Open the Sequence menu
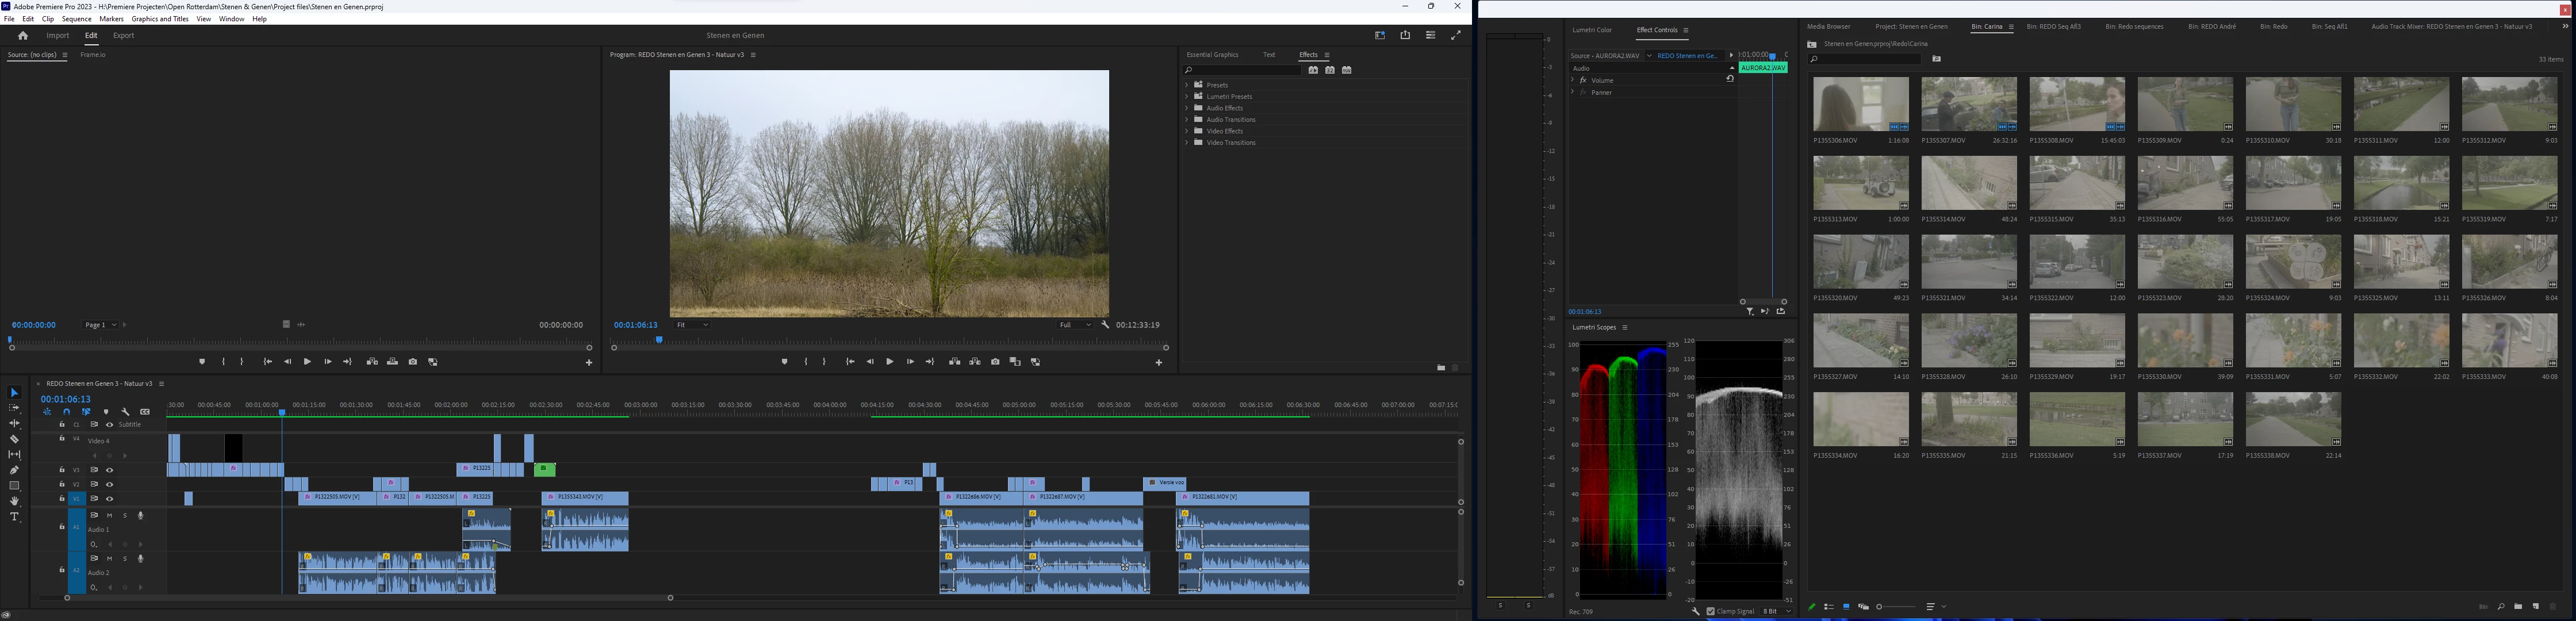 (x=76, y=19)
